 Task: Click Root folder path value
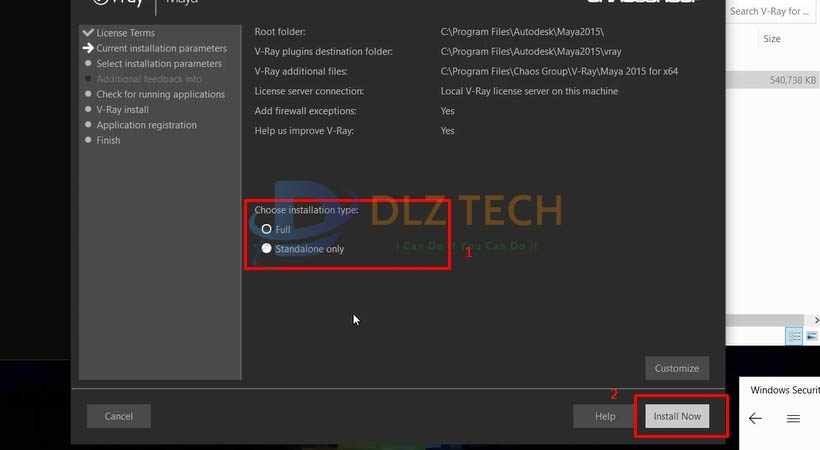pyautogui.click(x=522, y=32)
